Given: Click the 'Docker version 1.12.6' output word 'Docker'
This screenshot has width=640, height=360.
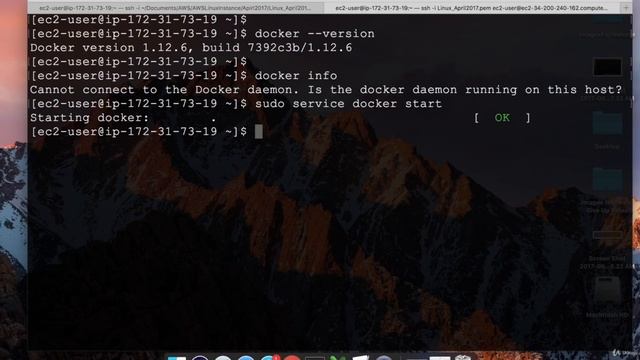Looking at the screenshot, I should point(52,48).
